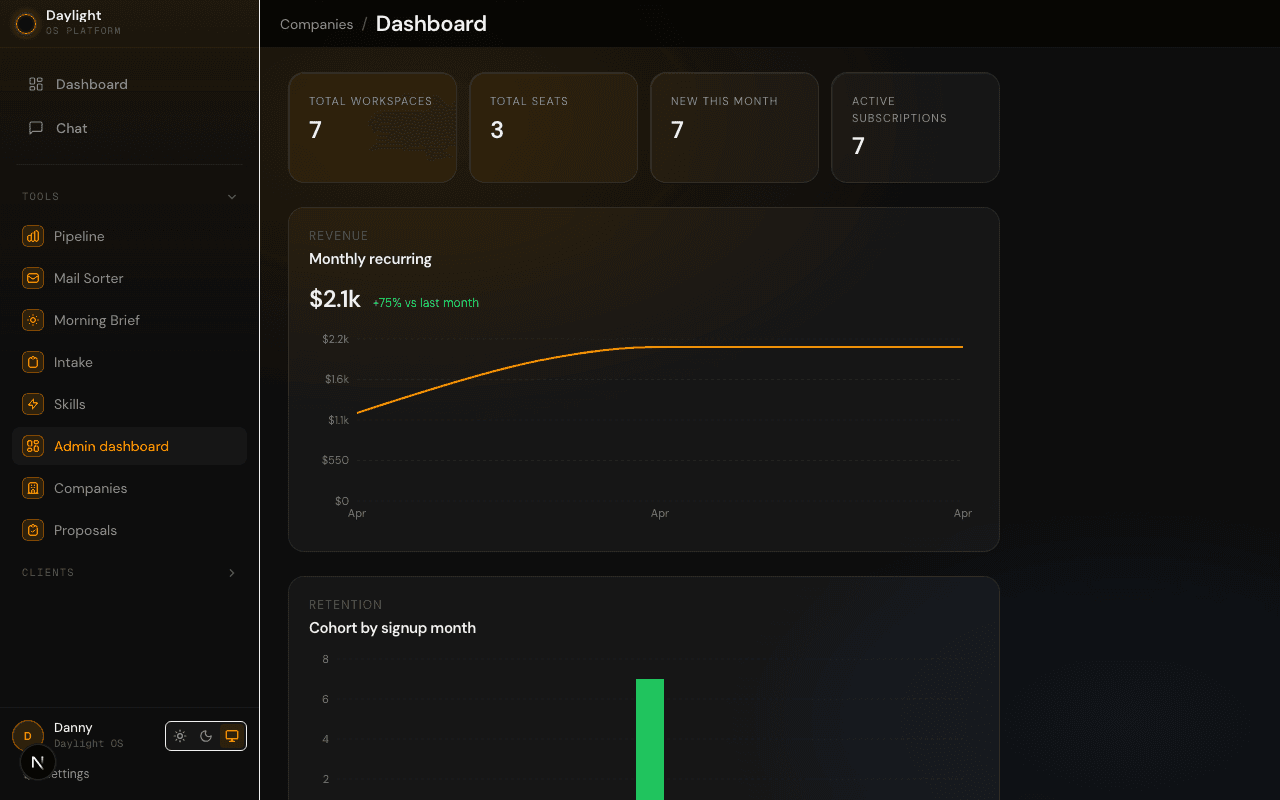
Task: Click the +75% vs last month text
Action: coord(426,303)
